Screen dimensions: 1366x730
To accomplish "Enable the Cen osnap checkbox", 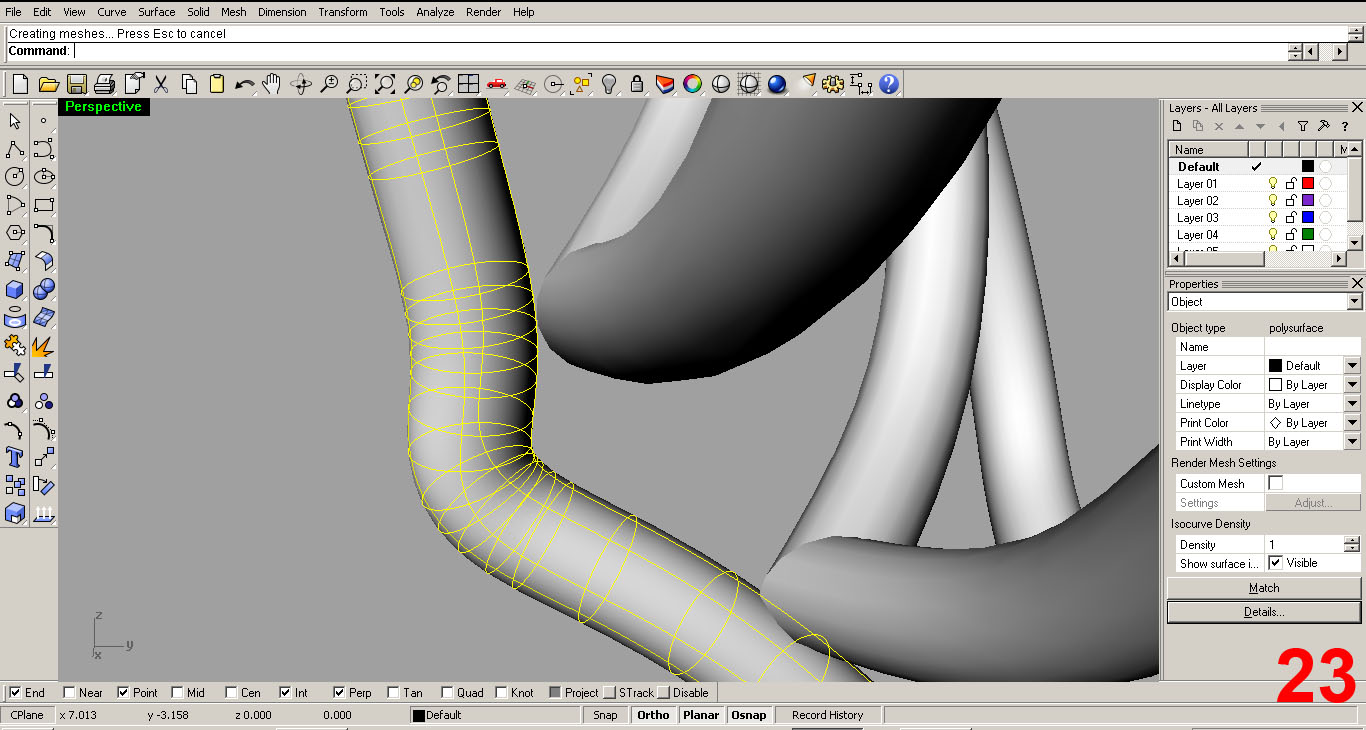I will (x=231, y=692).
